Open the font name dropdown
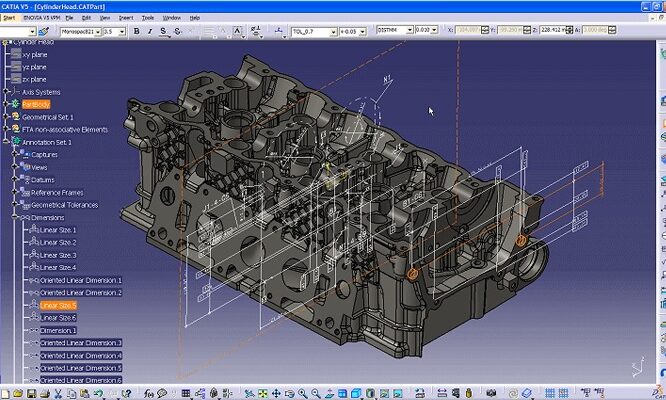The height and width of the screenshot is (400, 666). pyautogui.click(x=97, y=31)
